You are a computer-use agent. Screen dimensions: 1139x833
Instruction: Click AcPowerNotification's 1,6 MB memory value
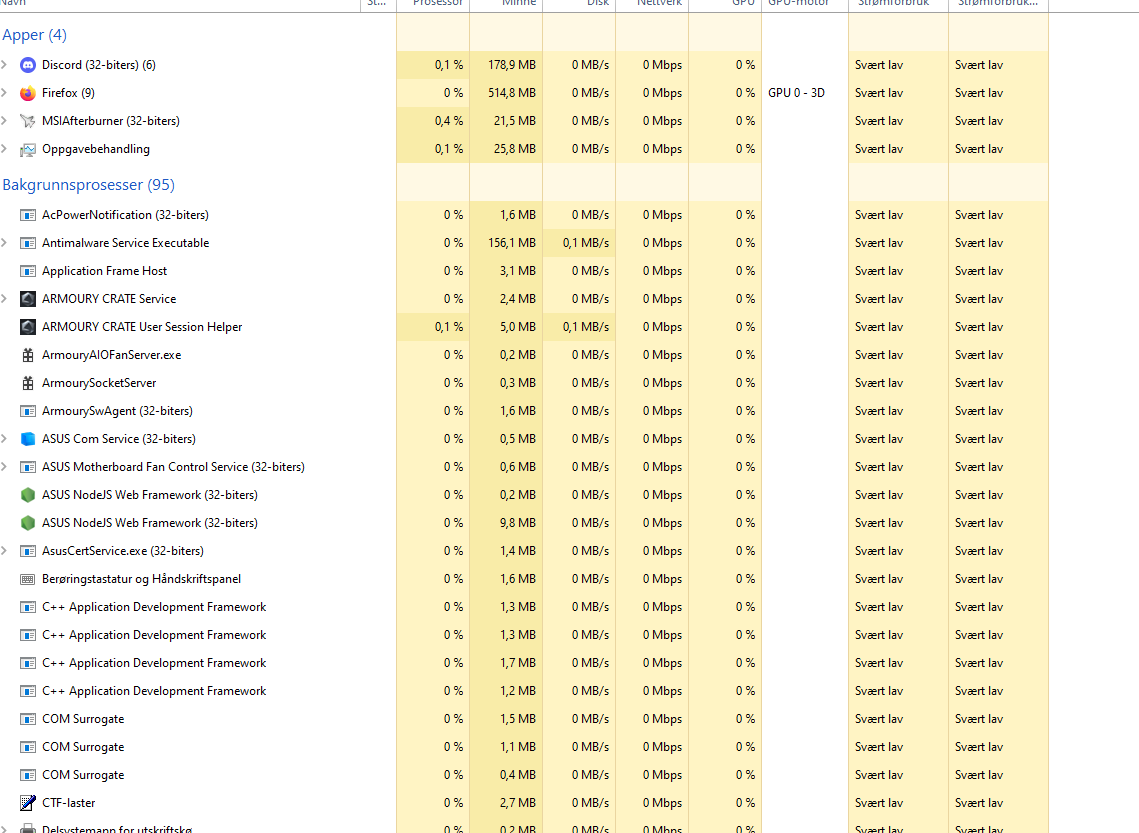(518, 215)
